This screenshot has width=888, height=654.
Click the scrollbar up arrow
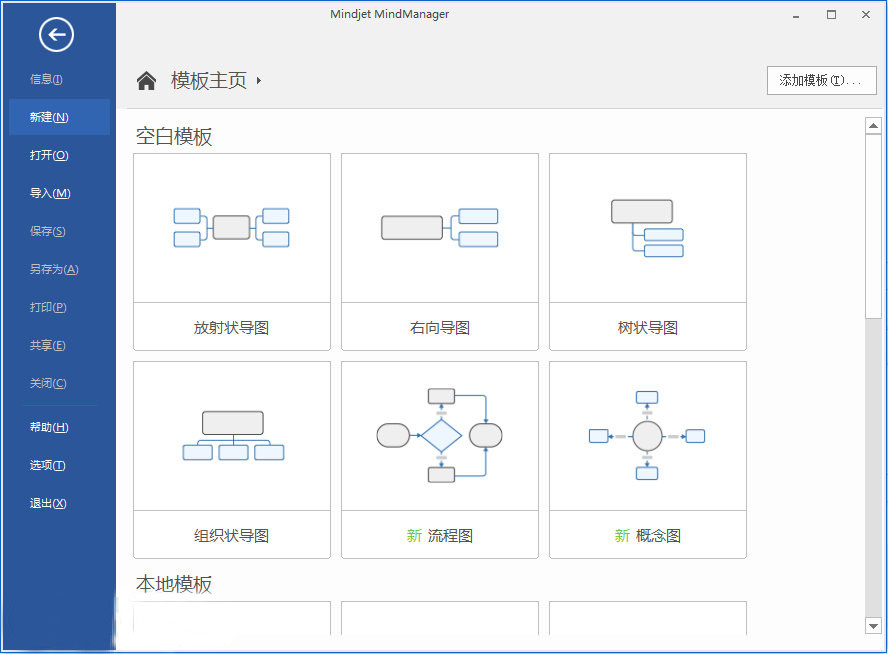point(873,126)
